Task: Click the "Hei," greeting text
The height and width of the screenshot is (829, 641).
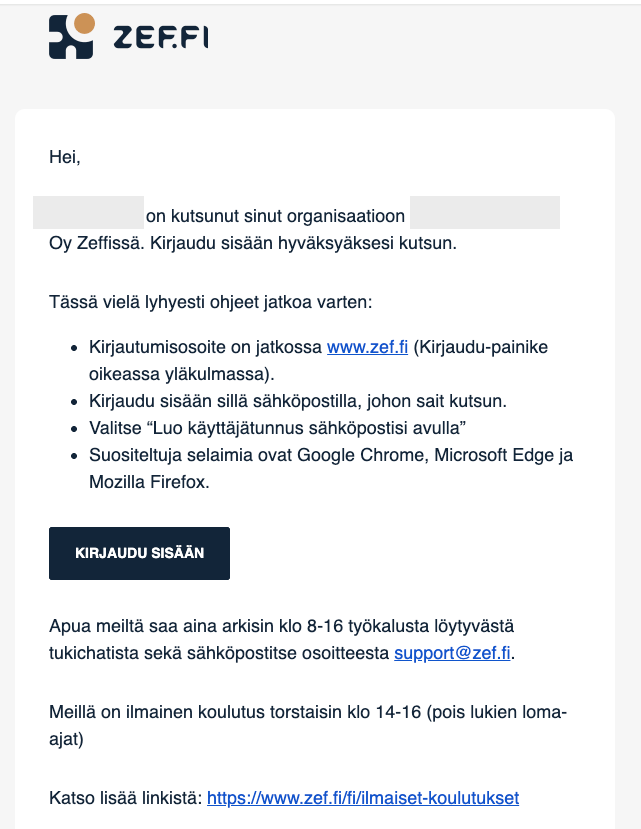Action: [65, 157]
